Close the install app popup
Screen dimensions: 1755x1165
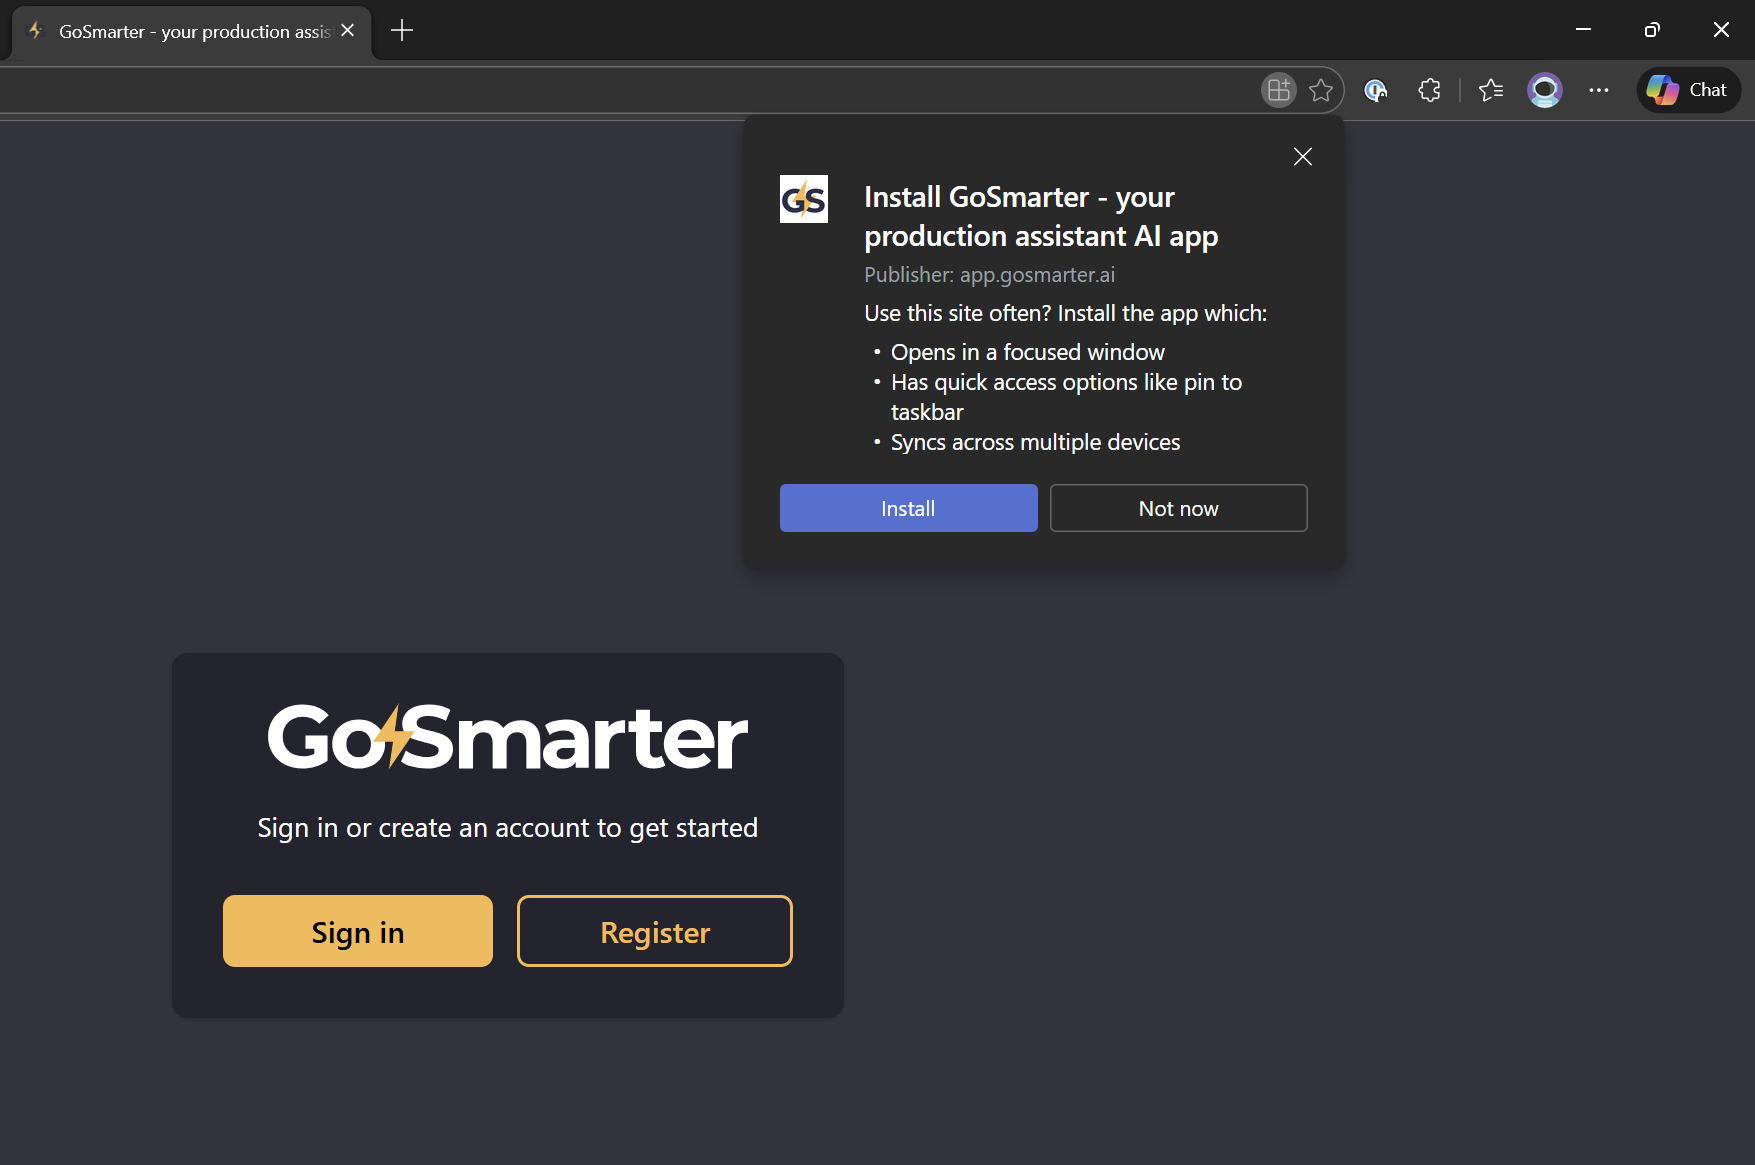click(x=1302, y=157)
